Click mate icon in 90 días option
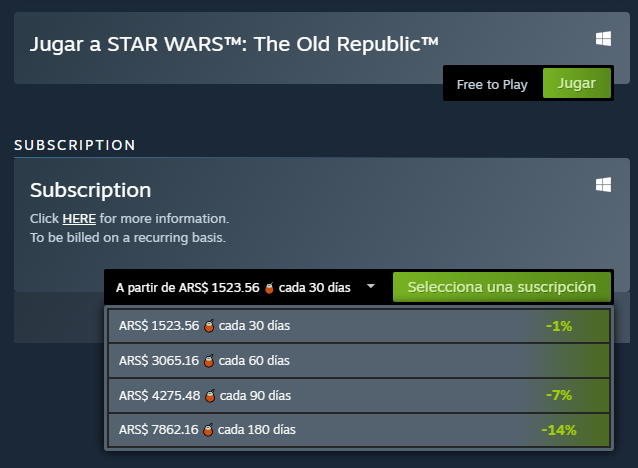 [210, 396]
